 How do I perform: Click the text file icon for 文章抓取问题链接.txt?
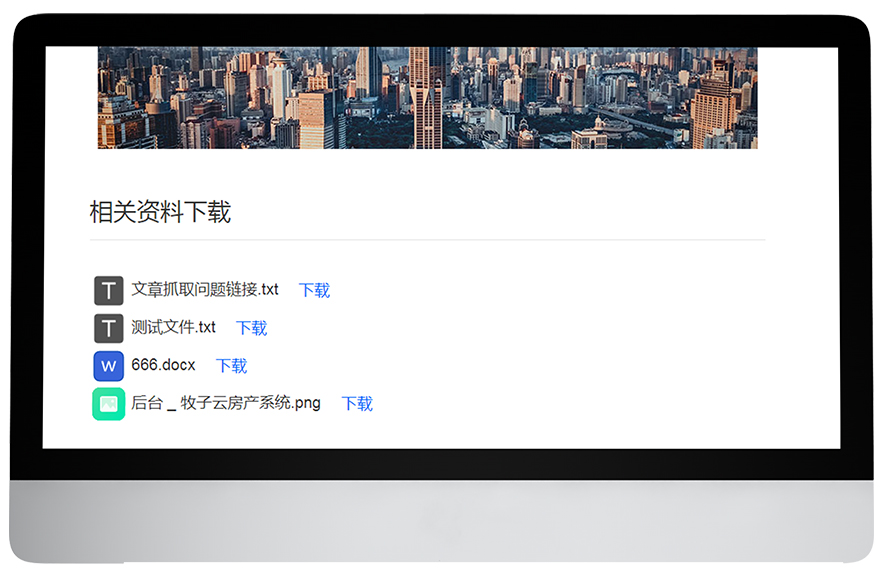click(x=108, y=290)
